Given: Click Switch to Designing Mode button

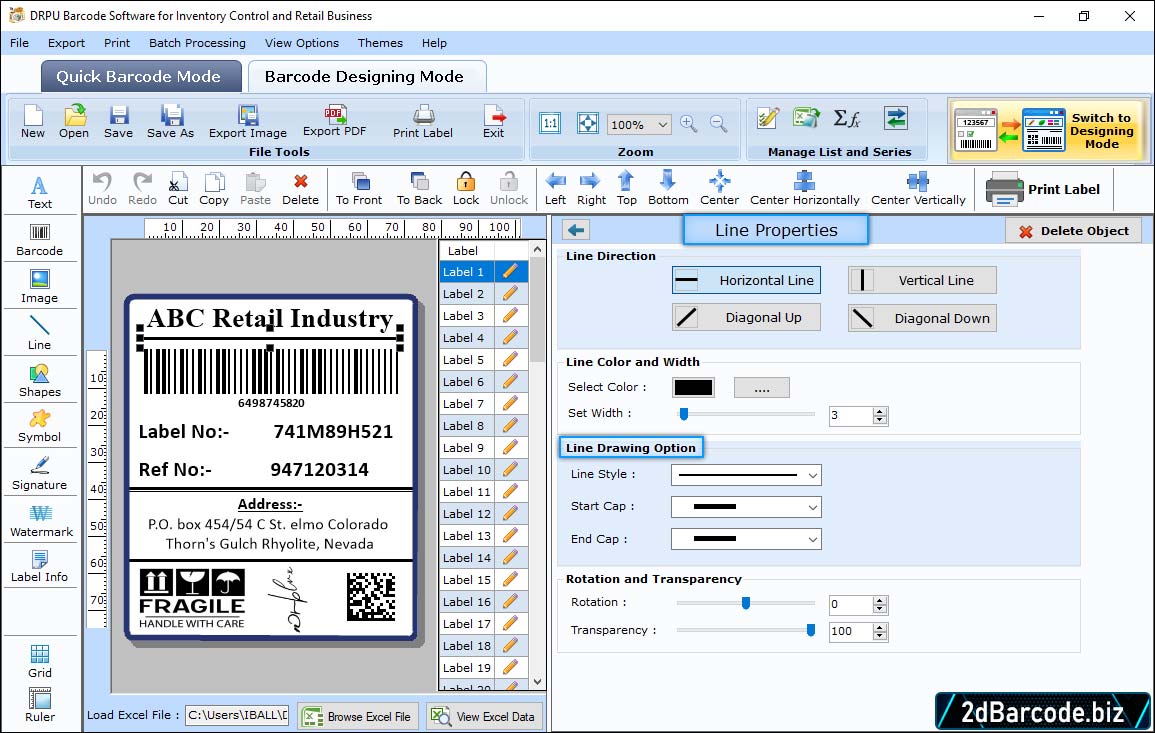Looking at the screenshot, I should (1048, 130).
